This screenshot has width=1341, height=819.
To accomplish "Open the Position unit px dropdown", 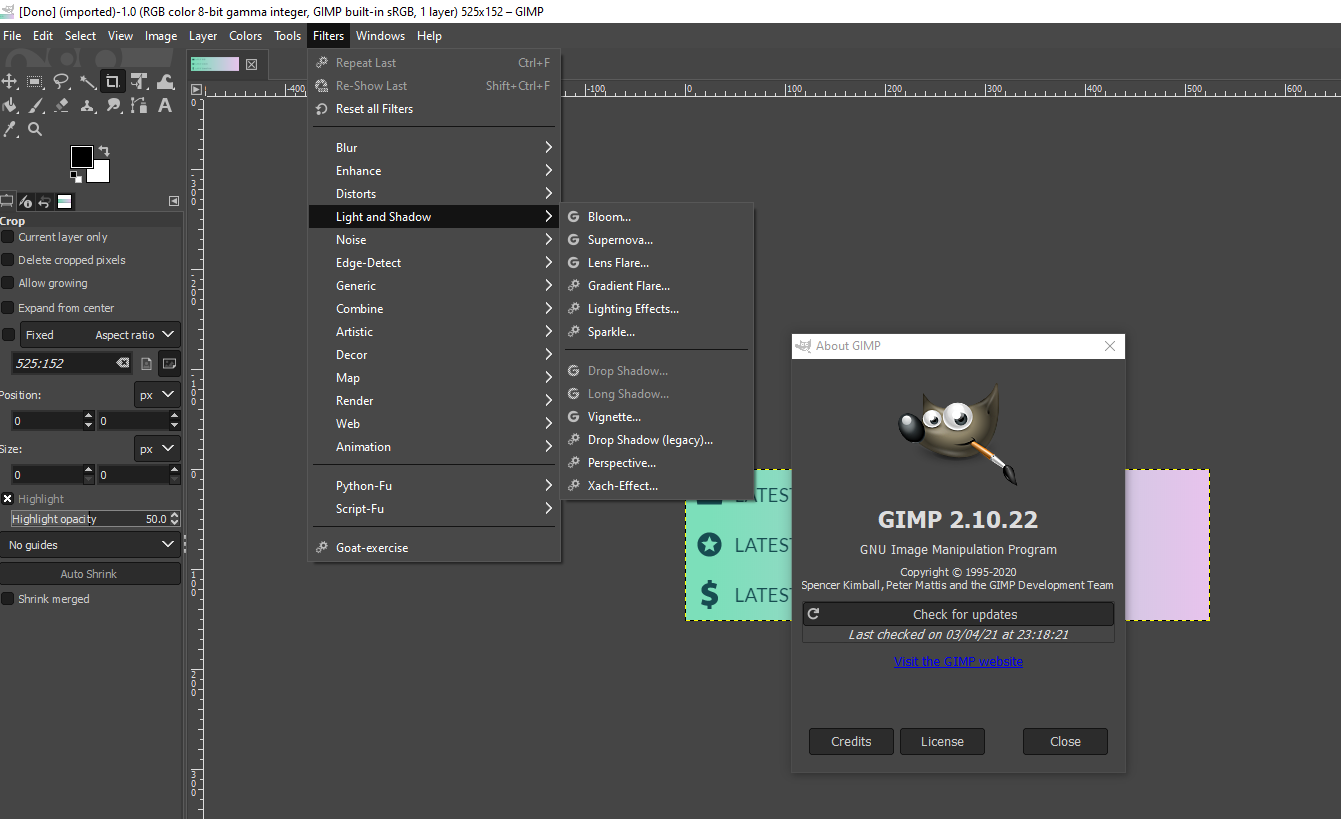I will coord(157,395).
